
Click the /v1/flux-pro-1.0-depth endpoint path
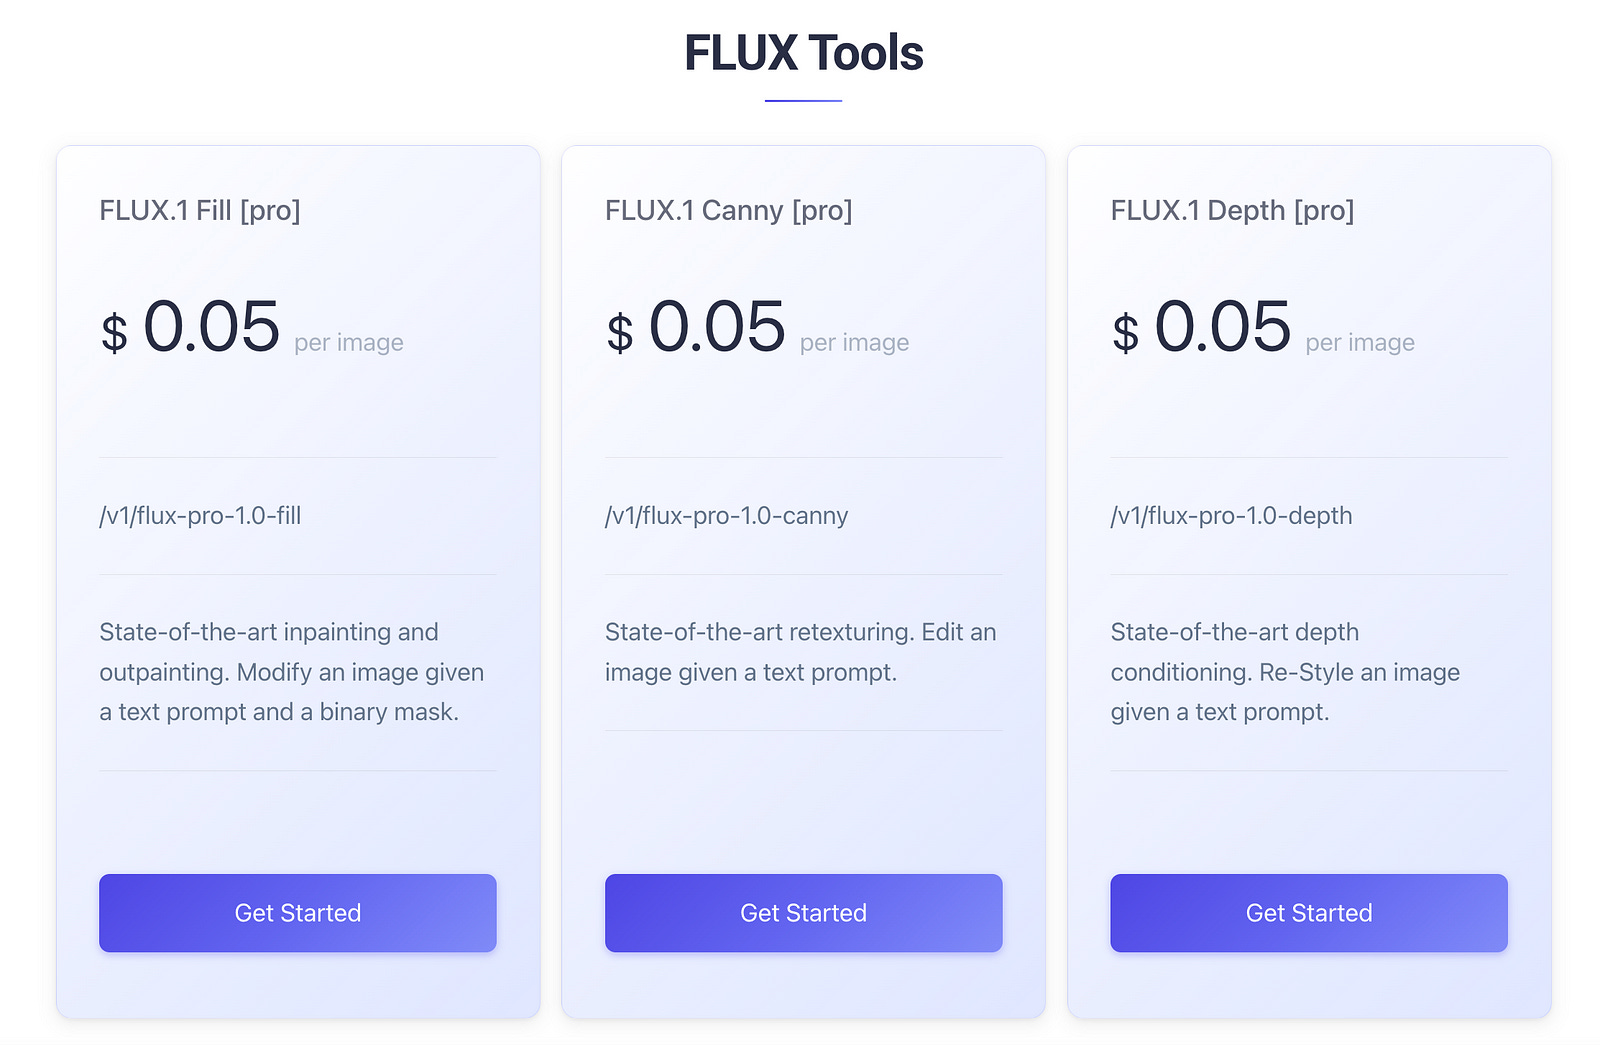[1231, 516]
